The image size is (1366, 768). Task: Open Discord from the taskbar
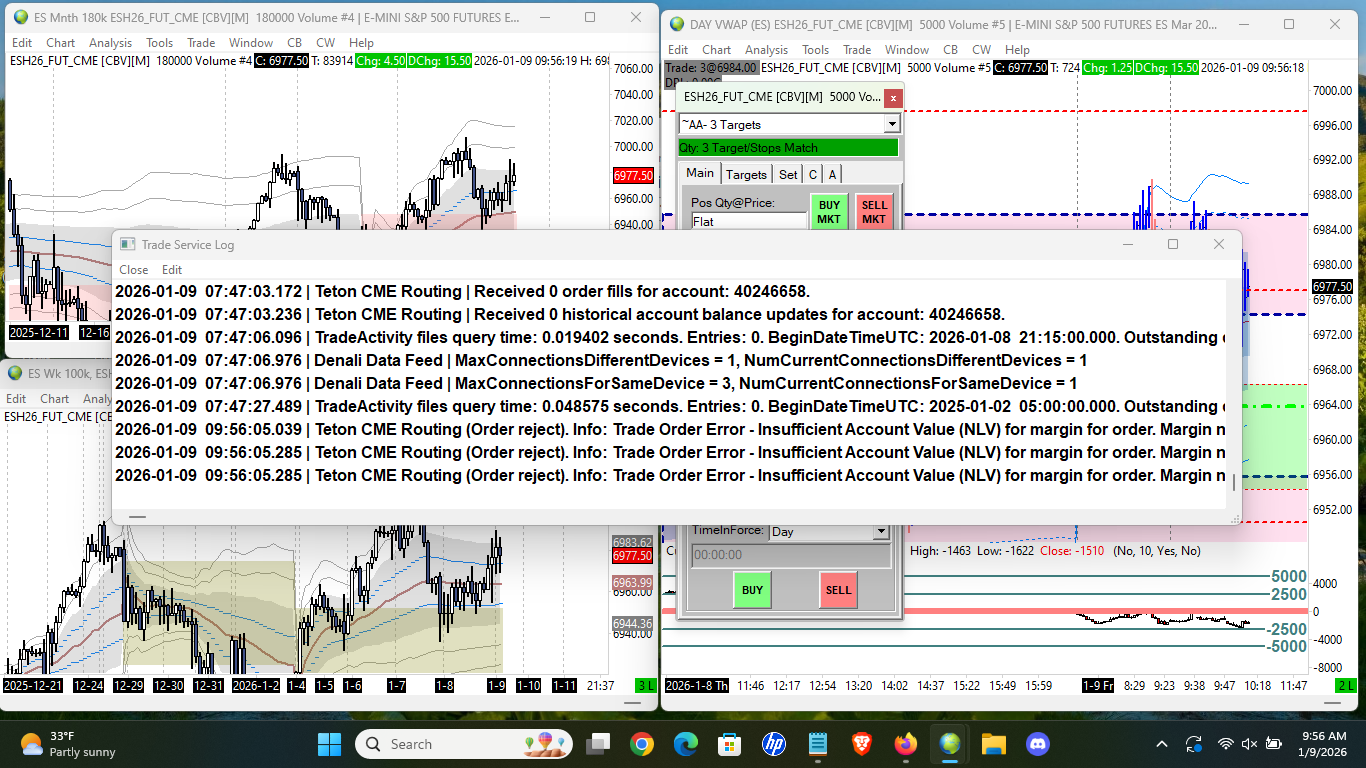pos(1037,744)
